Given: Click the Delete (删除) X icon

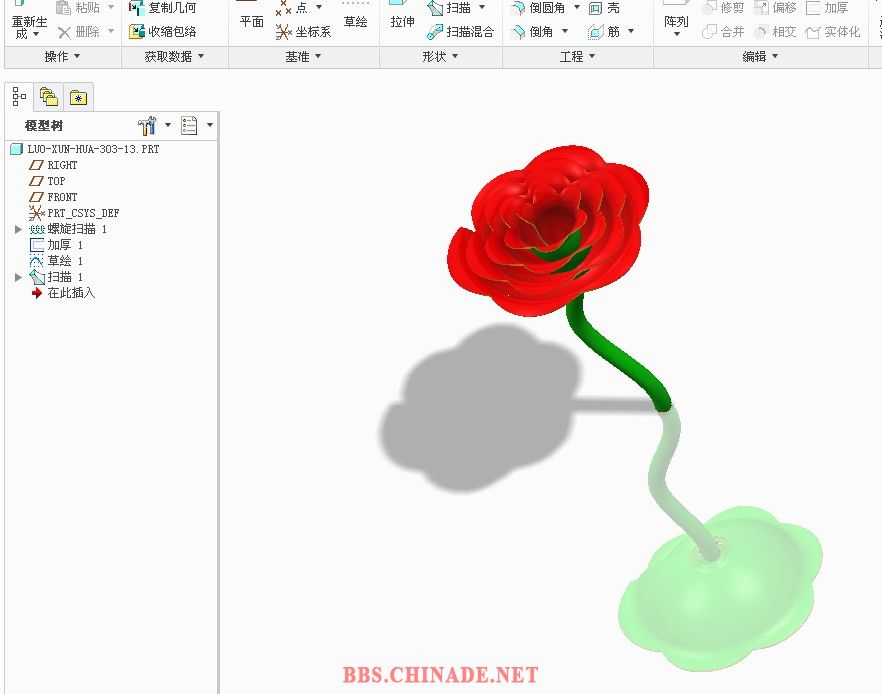Looking at the screenshot, I should tap(64, 32).
